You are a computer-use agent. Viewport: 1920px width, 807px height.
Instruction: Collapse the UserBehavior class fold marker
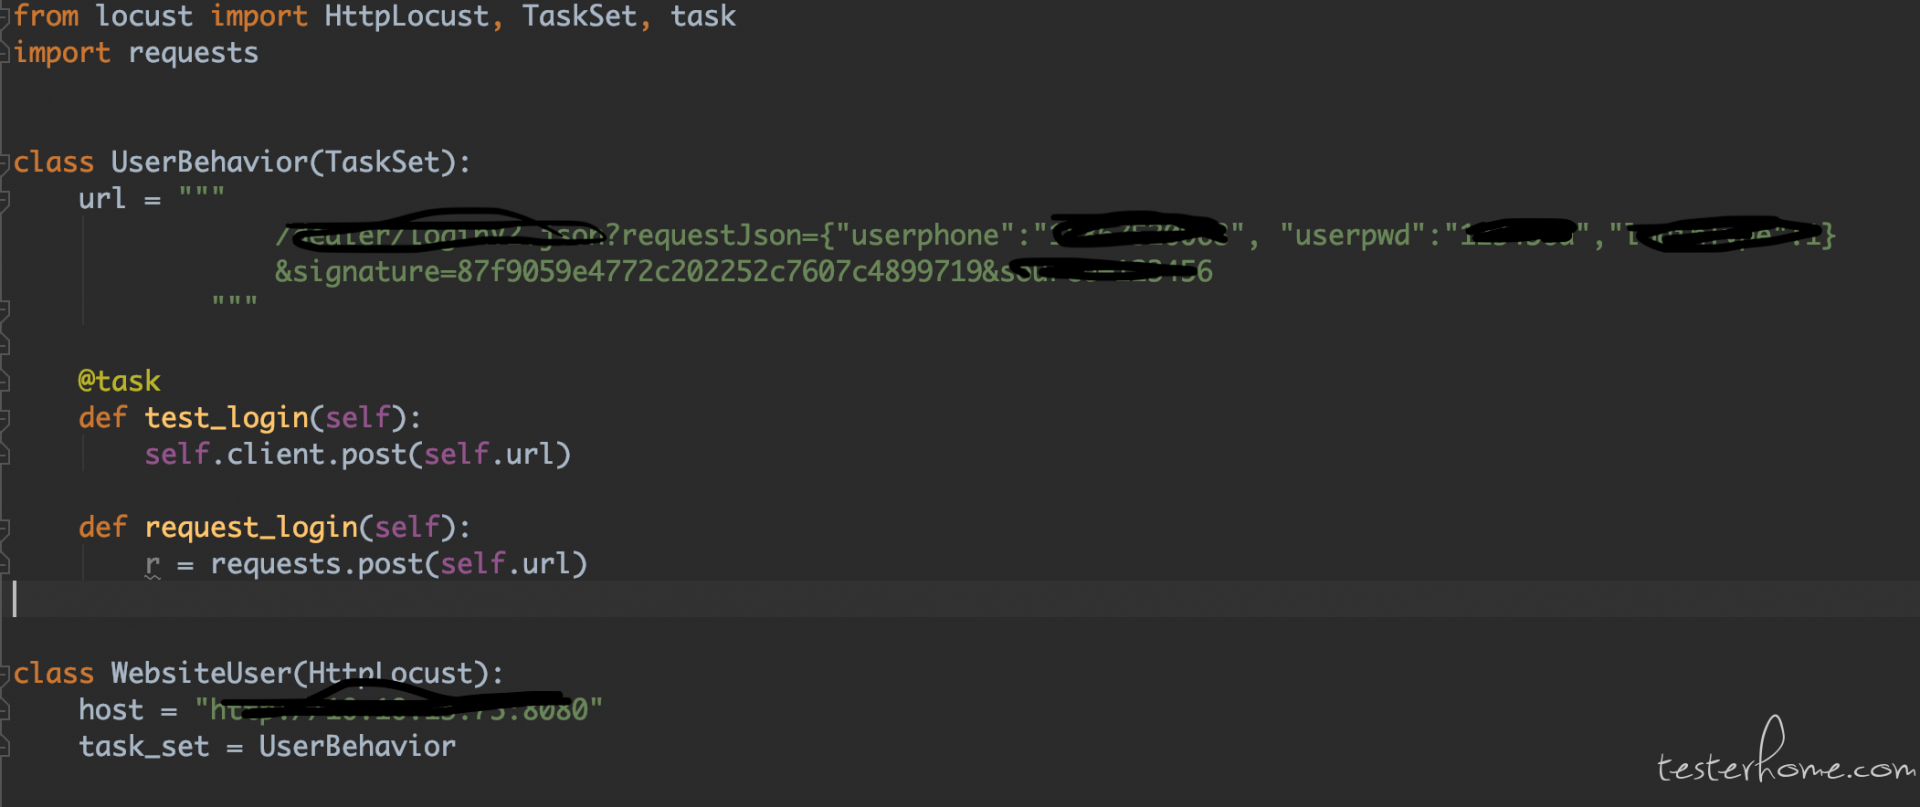(5, 163)
